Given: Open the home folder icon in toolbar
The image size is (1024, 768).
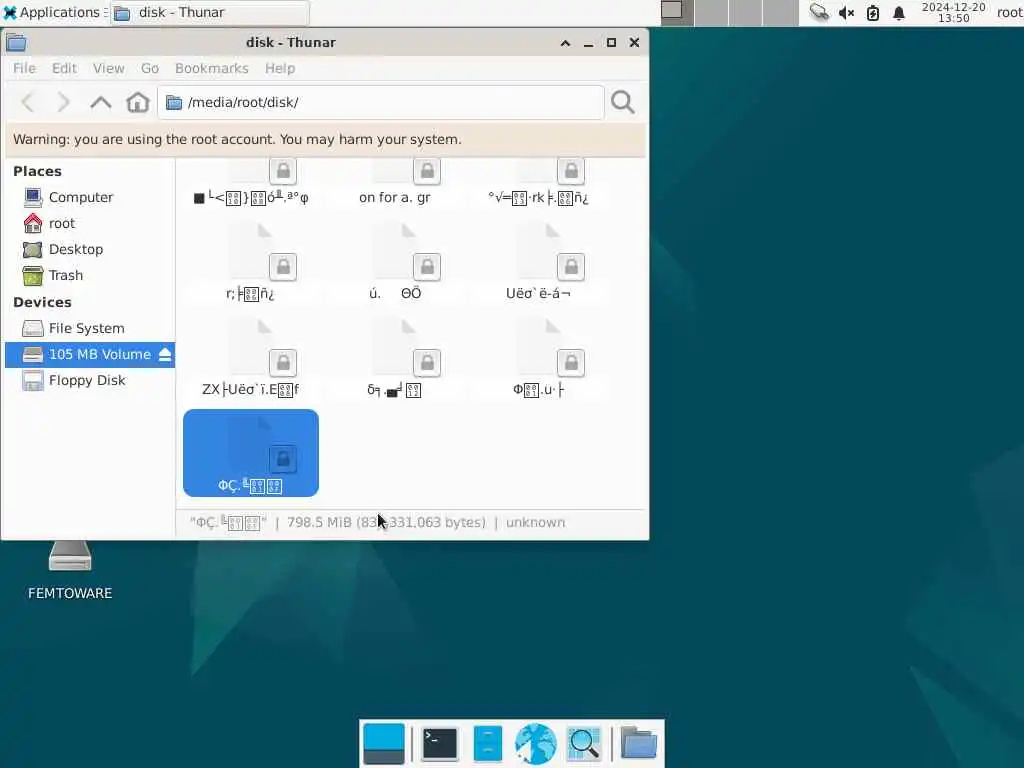Looking at the screenshot, I should coord(138,103).
